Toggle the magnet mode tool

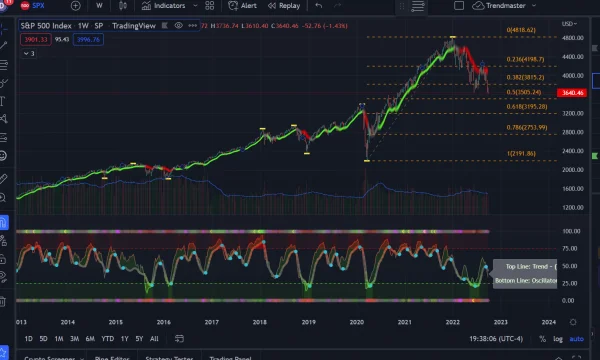coord(3,222)
